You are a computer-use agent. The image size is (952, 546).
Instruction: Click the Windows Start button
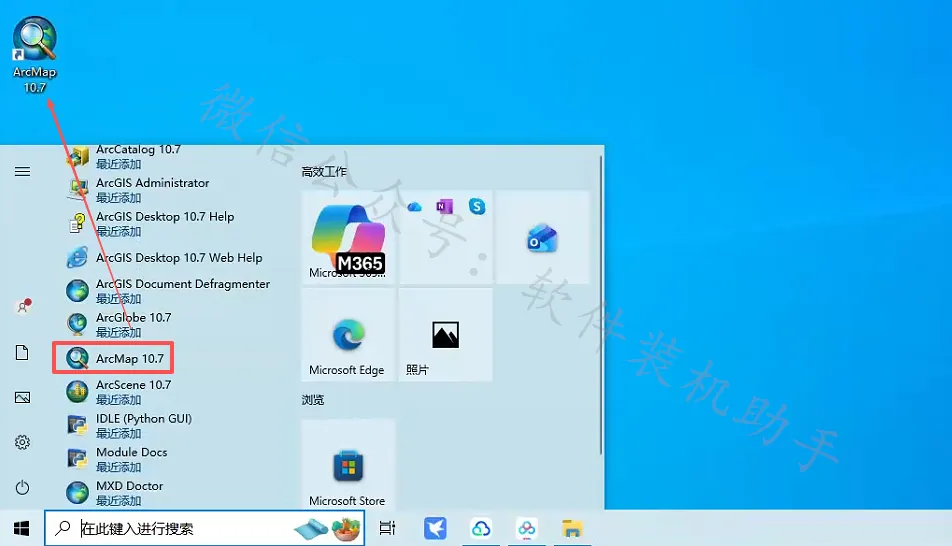21,528
